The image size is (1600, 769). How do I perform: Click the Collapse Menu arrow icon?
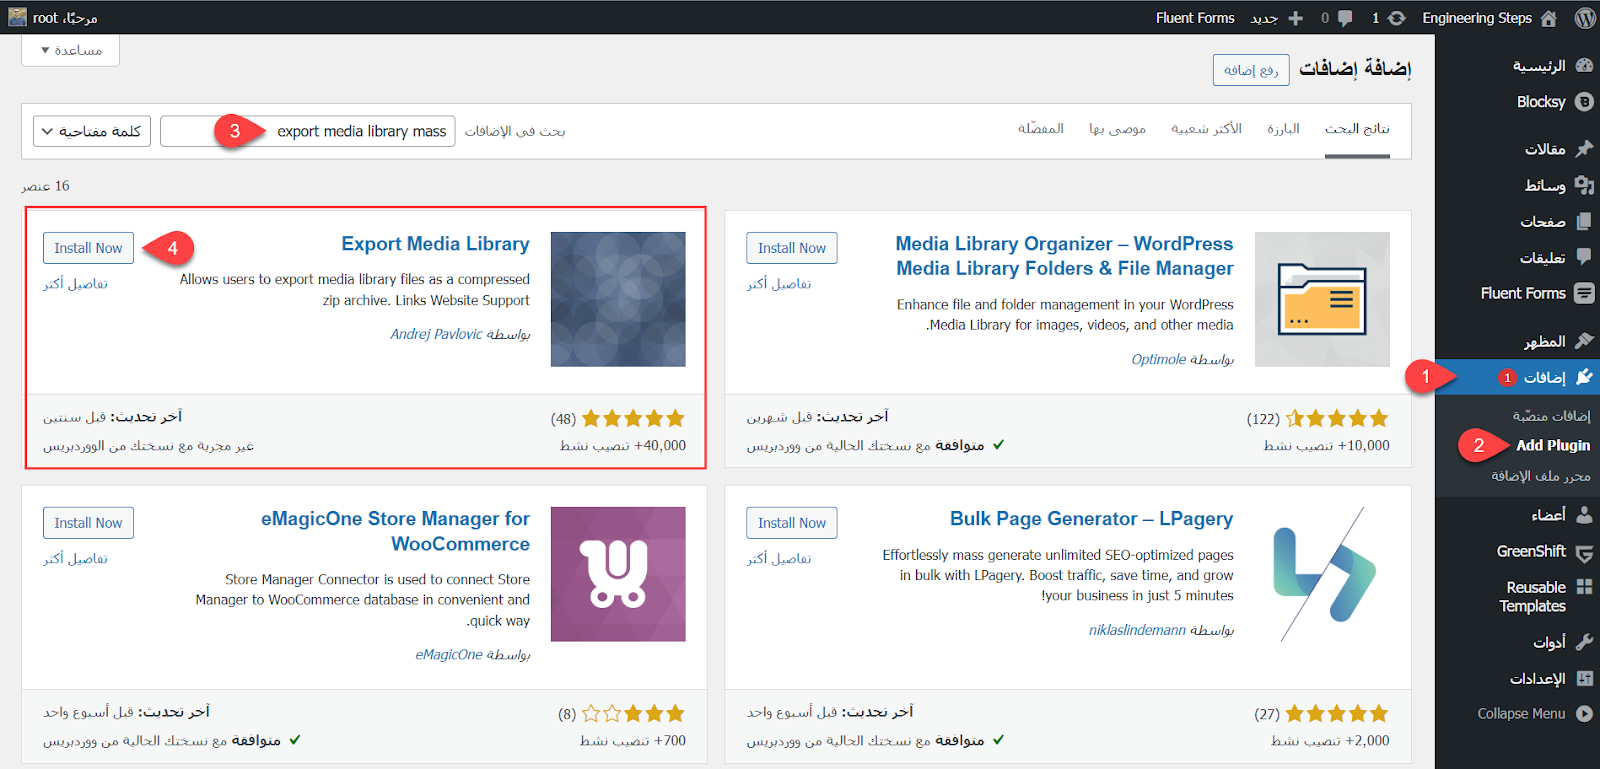click(x=1584, y=713)
